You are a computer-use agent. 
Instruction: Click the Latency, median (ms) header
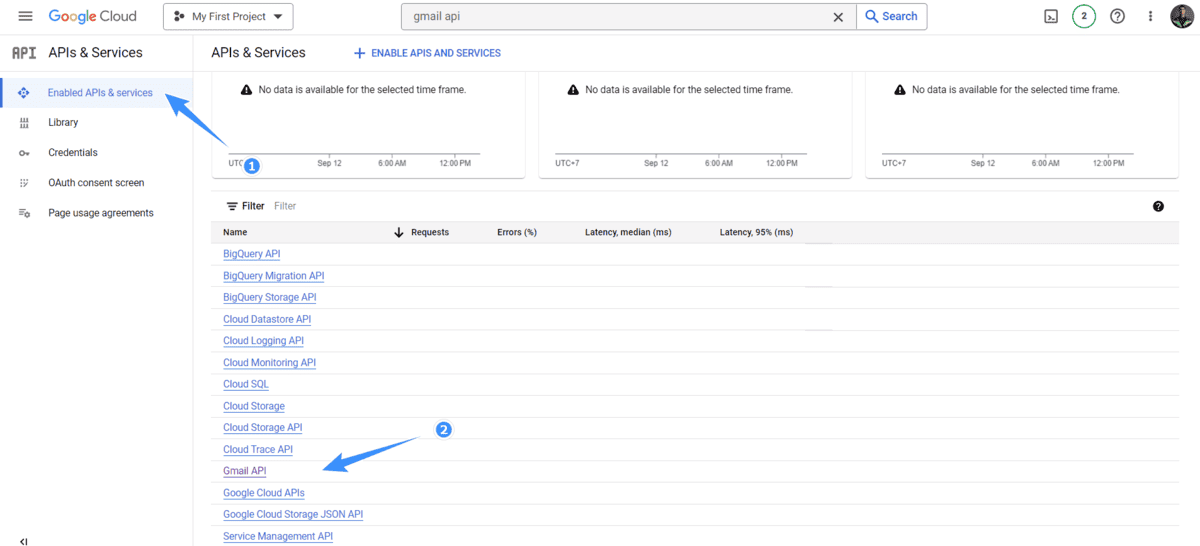click(628, 232)
